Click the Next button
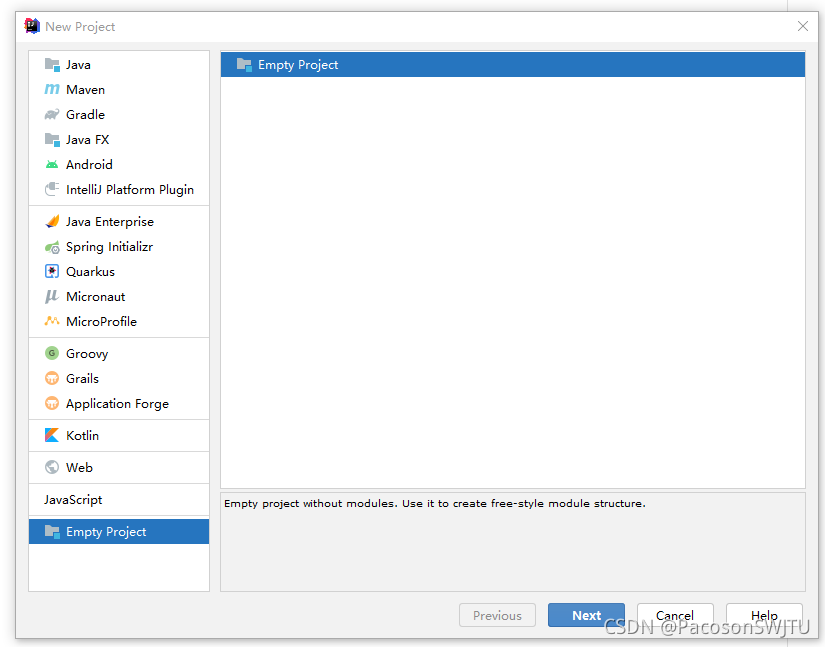The width and height of the screenshot is (825, 647). tap(586, 615)
